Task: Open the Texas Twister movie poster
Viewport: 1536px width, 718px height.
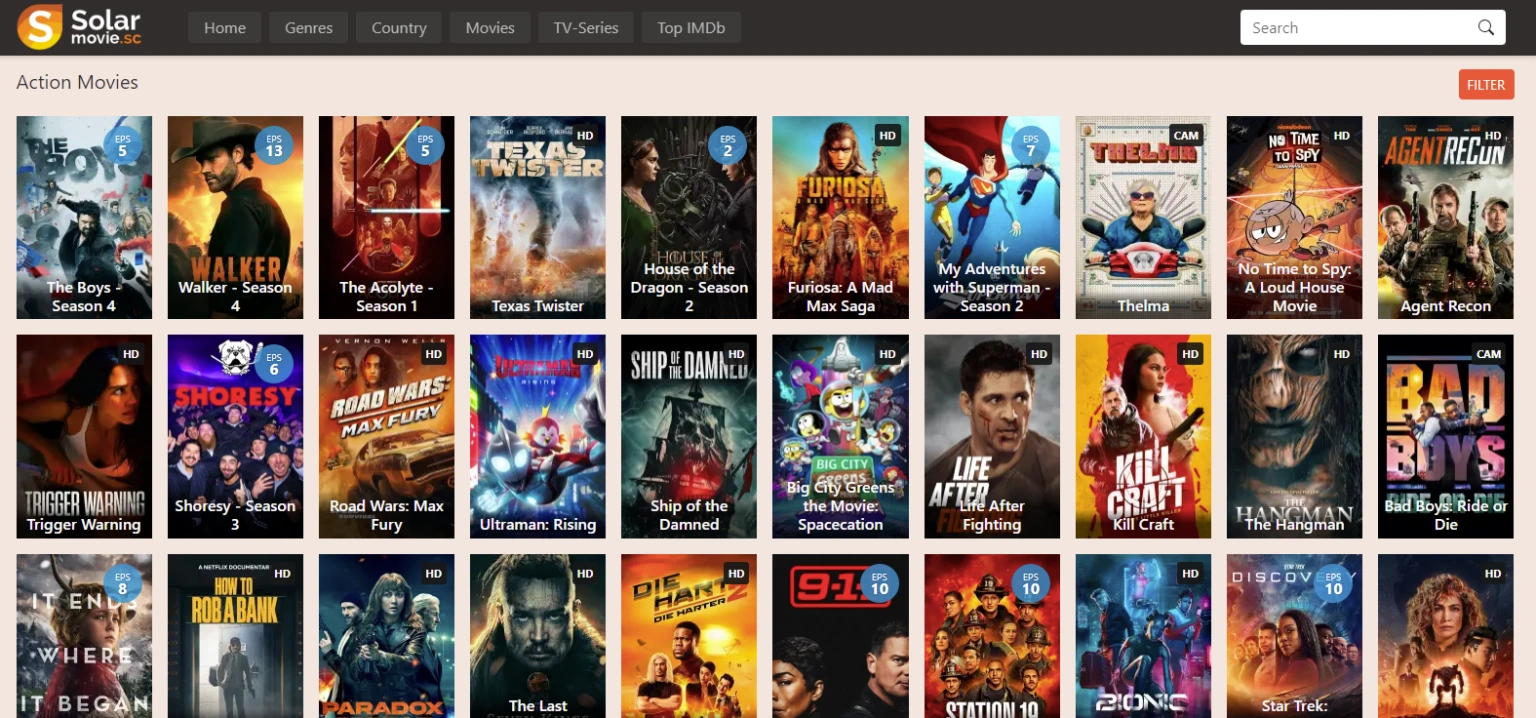Action: click(537, 217)
